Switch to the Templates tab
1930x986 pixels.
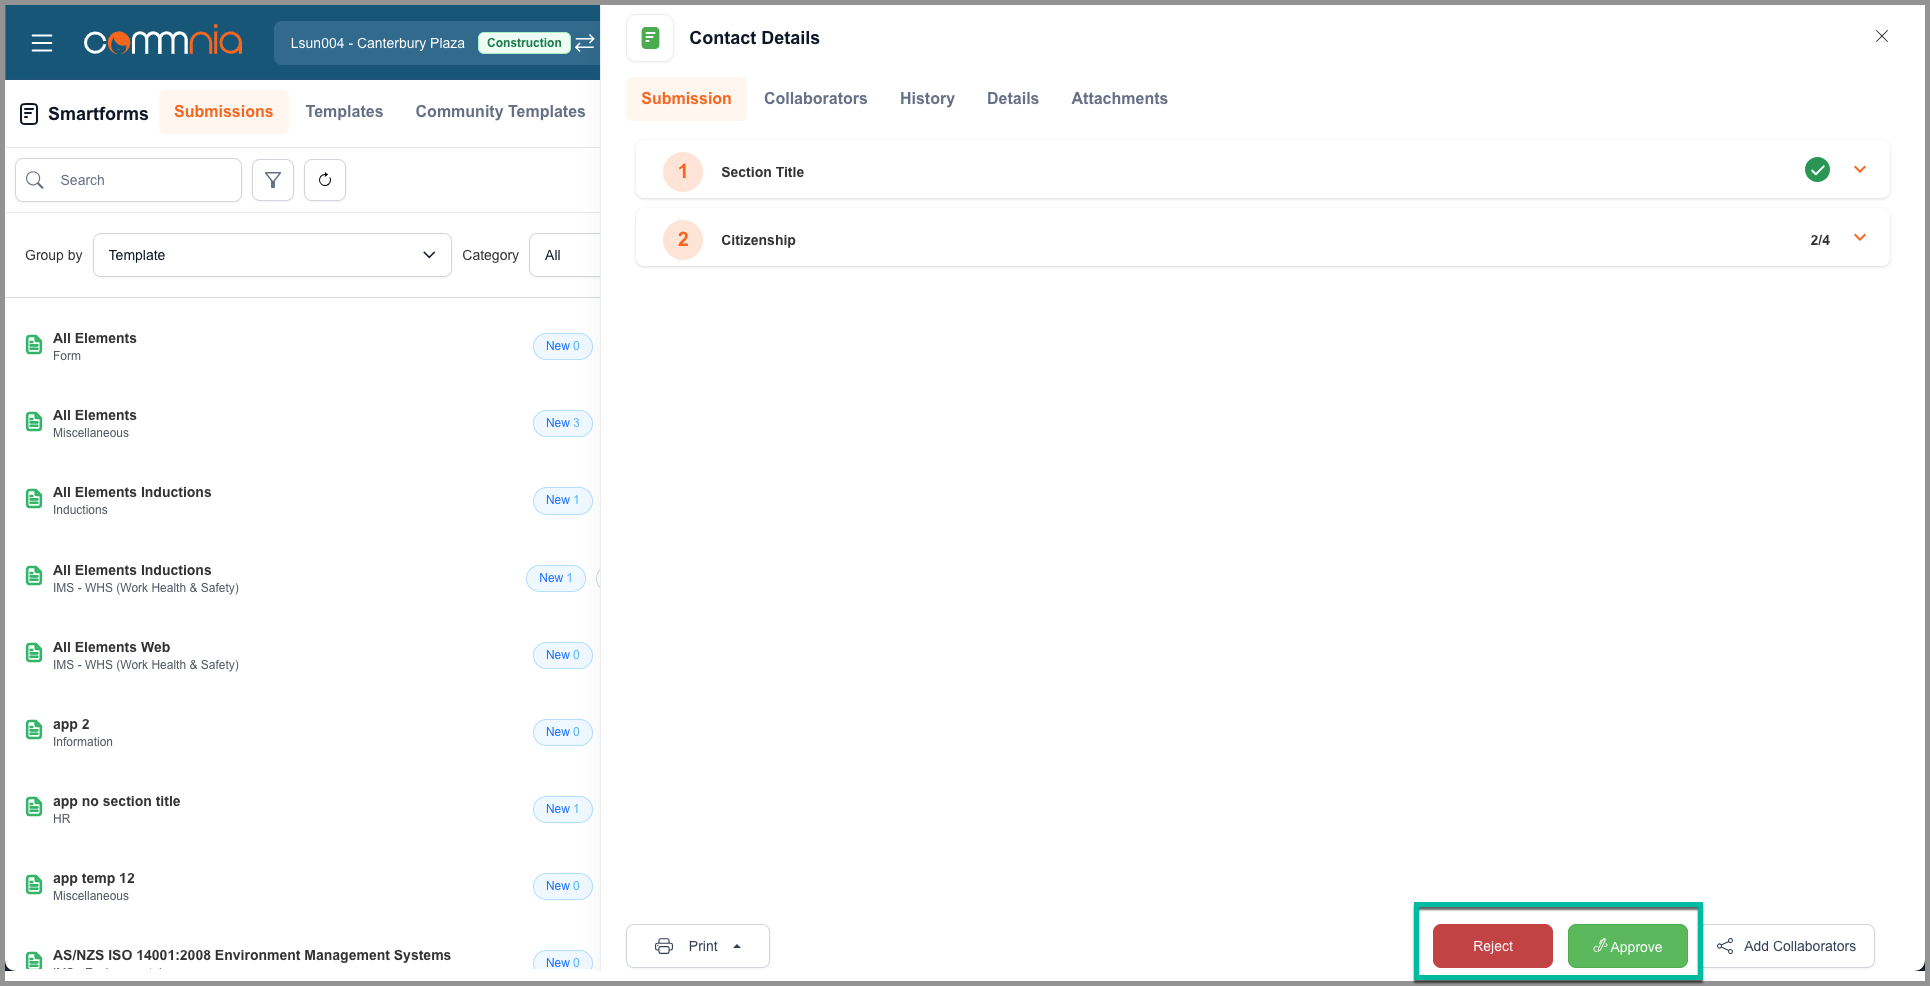[x=344, y=112]
